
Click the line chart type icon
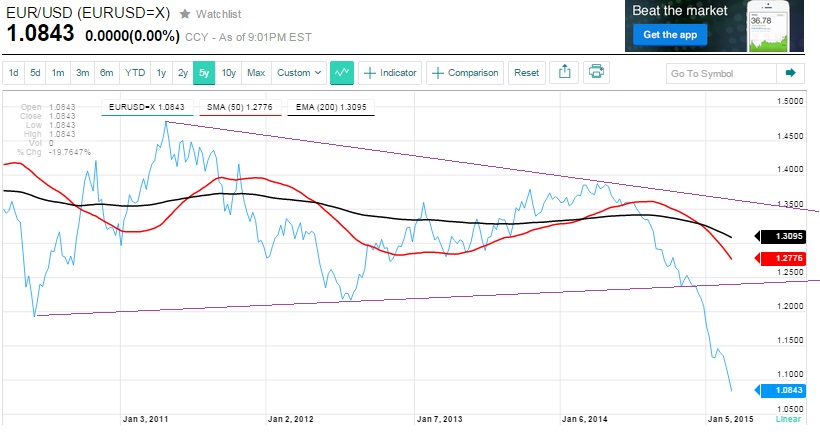coord(342,73)
